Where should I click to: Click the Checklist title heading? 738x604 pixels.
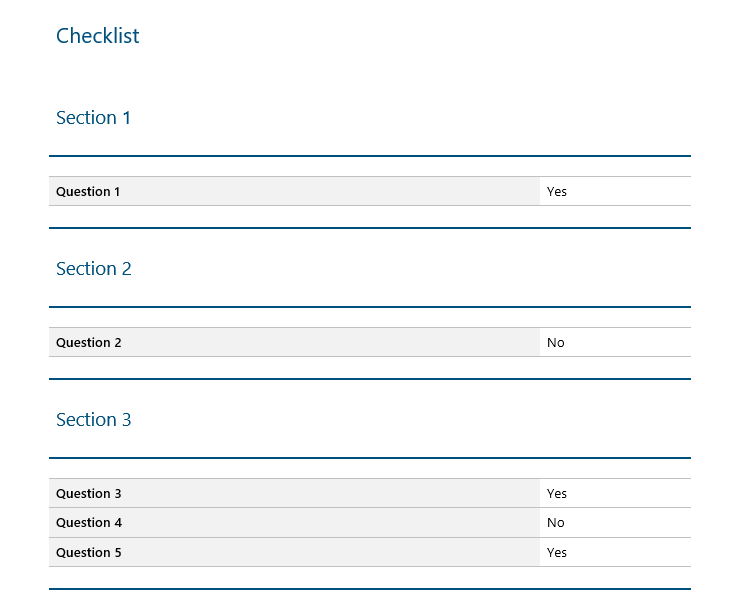click(97, 36)
